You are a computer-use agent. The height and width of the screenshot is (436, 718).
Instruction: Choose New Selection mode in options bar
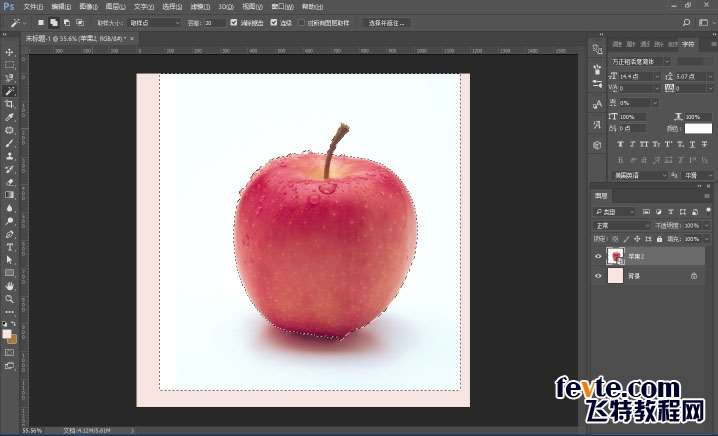pos(41,22)
